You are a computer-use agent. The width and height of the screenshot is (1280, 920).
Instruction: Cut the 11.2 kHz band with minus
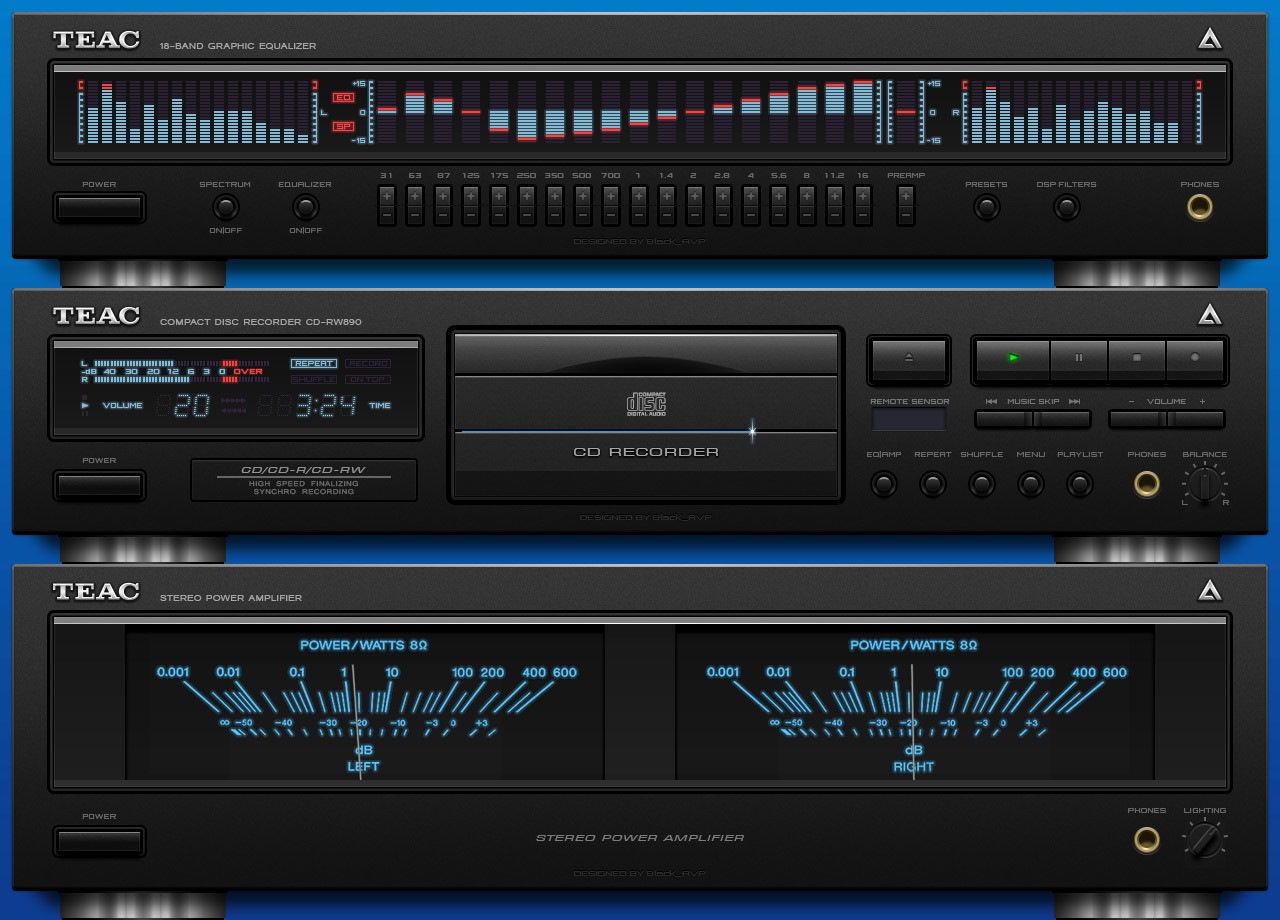834,214
